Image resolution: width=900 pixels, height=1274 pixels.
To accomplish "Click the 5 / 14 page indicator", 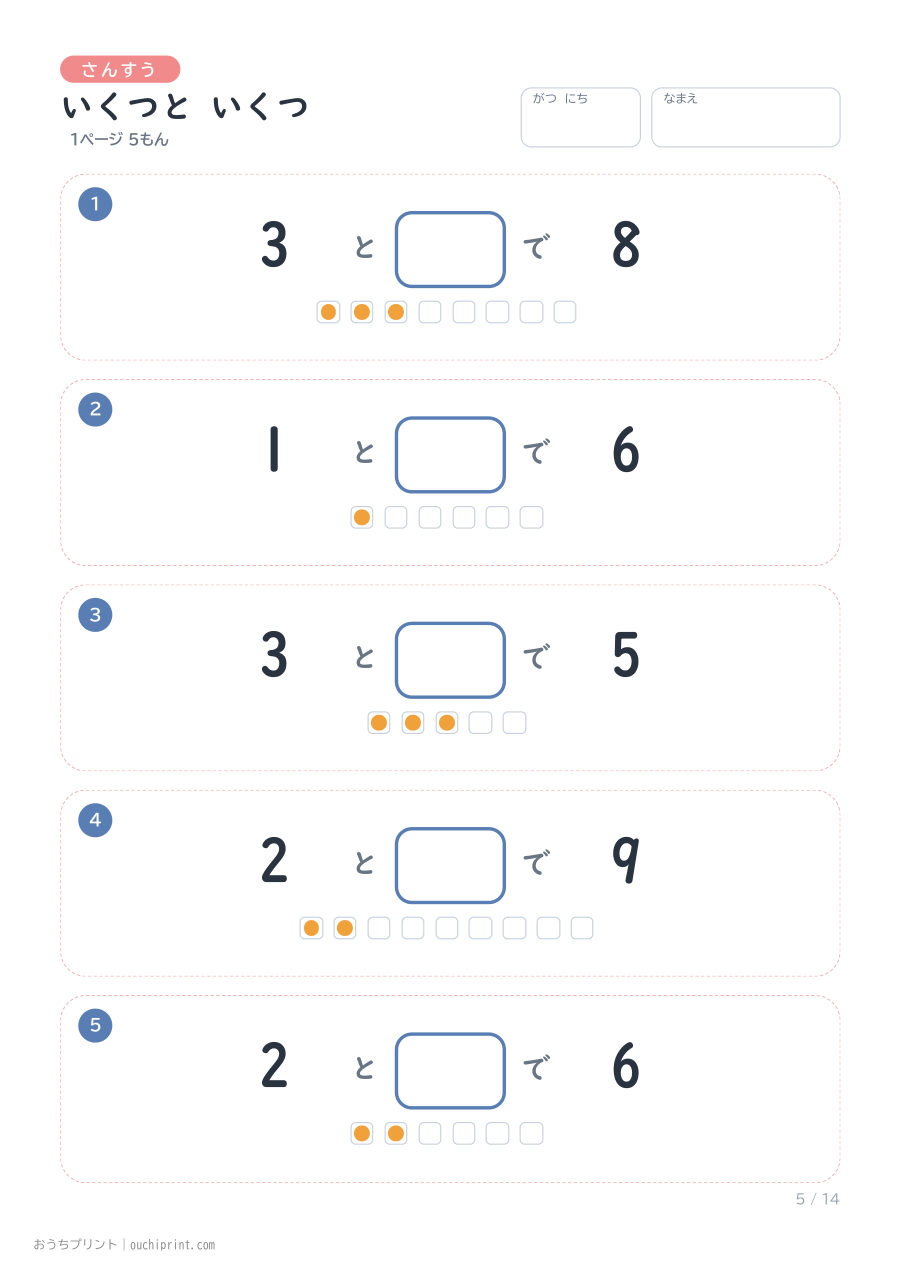I will [x=818, y=1199].
